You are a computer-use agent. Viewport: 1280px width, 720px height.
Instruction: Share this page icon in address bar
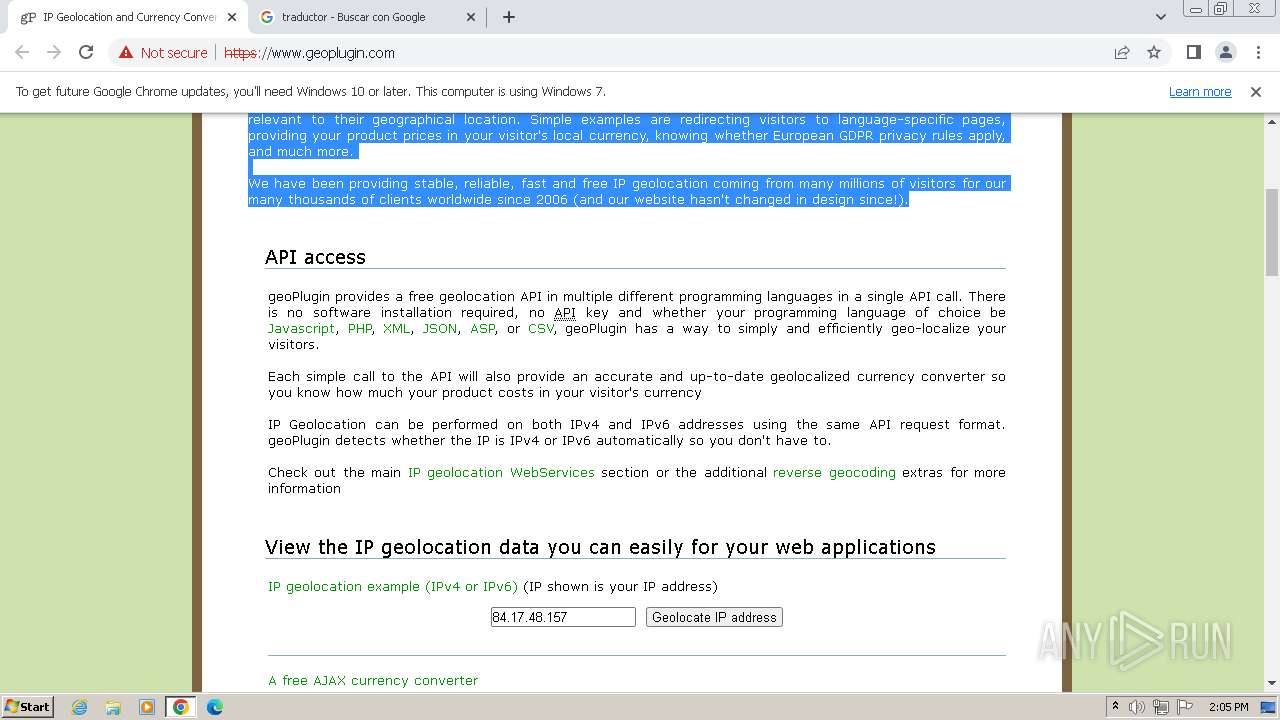(1122, 52)
